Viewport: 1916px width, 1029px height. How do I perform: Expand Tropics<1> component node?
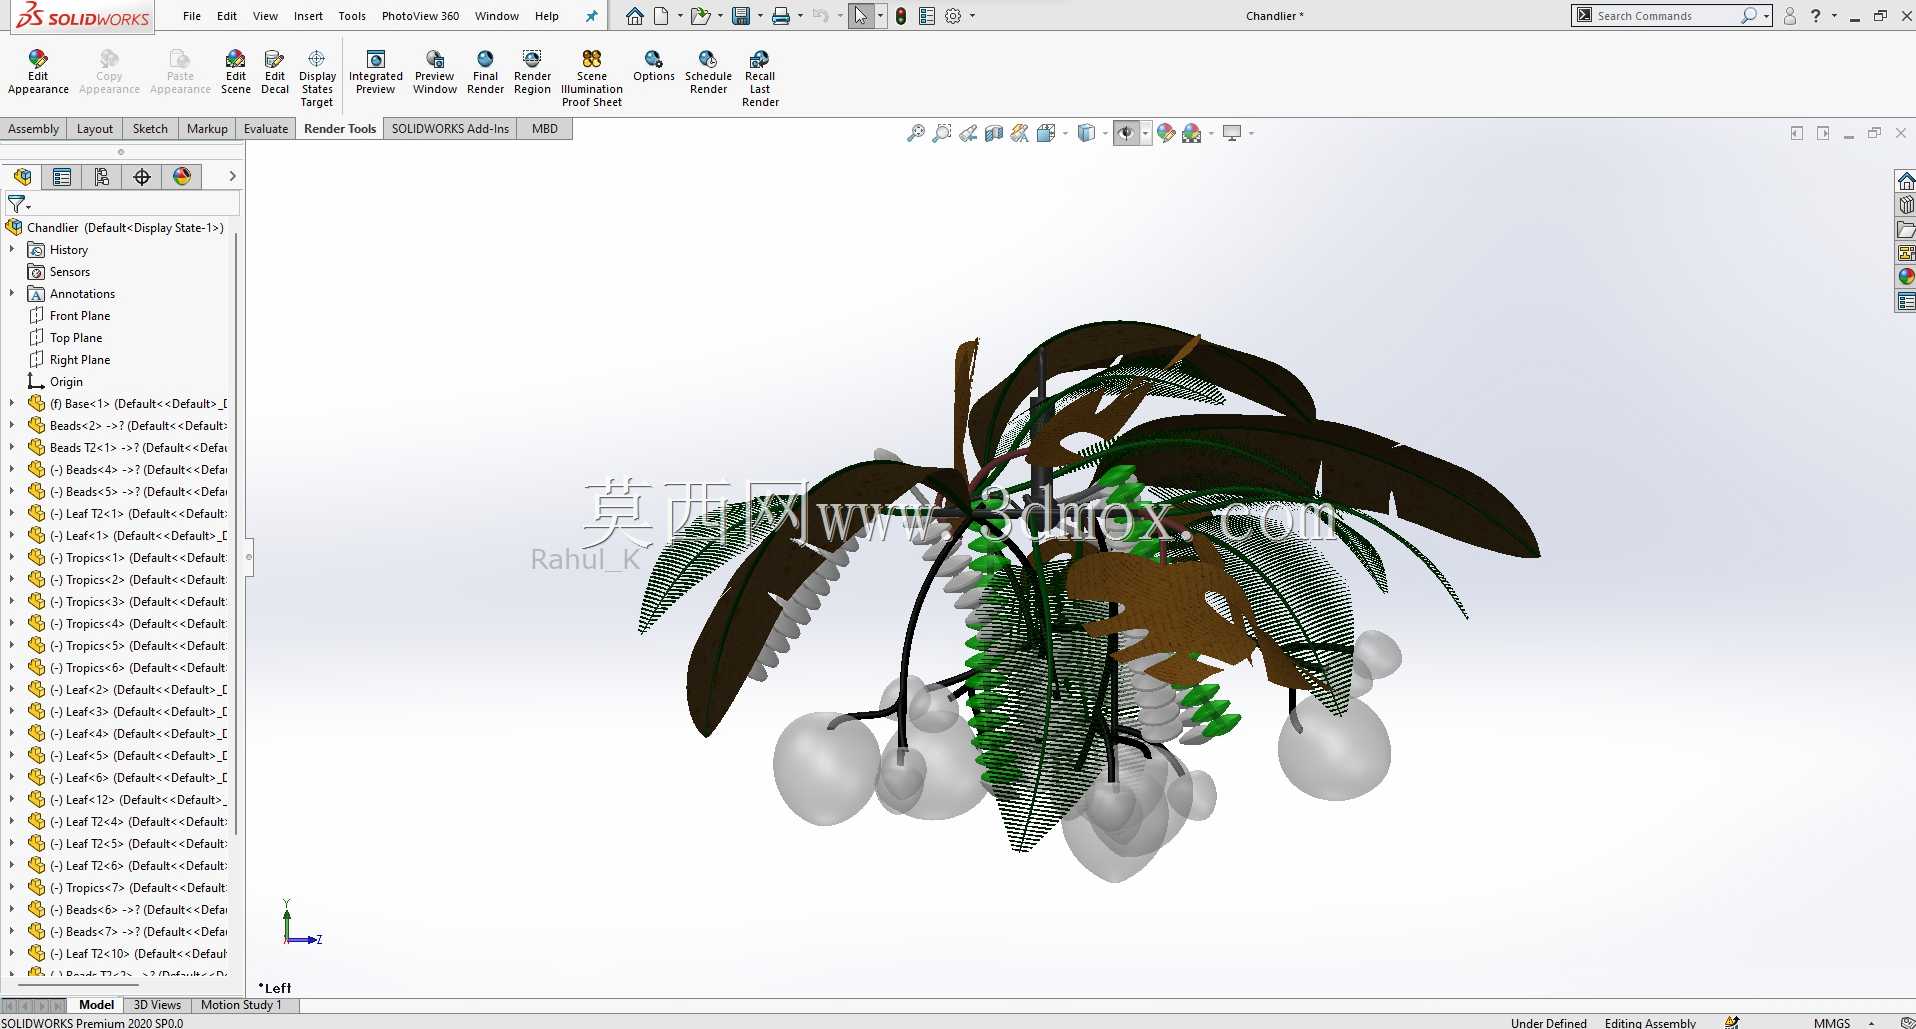click(12, 557)
